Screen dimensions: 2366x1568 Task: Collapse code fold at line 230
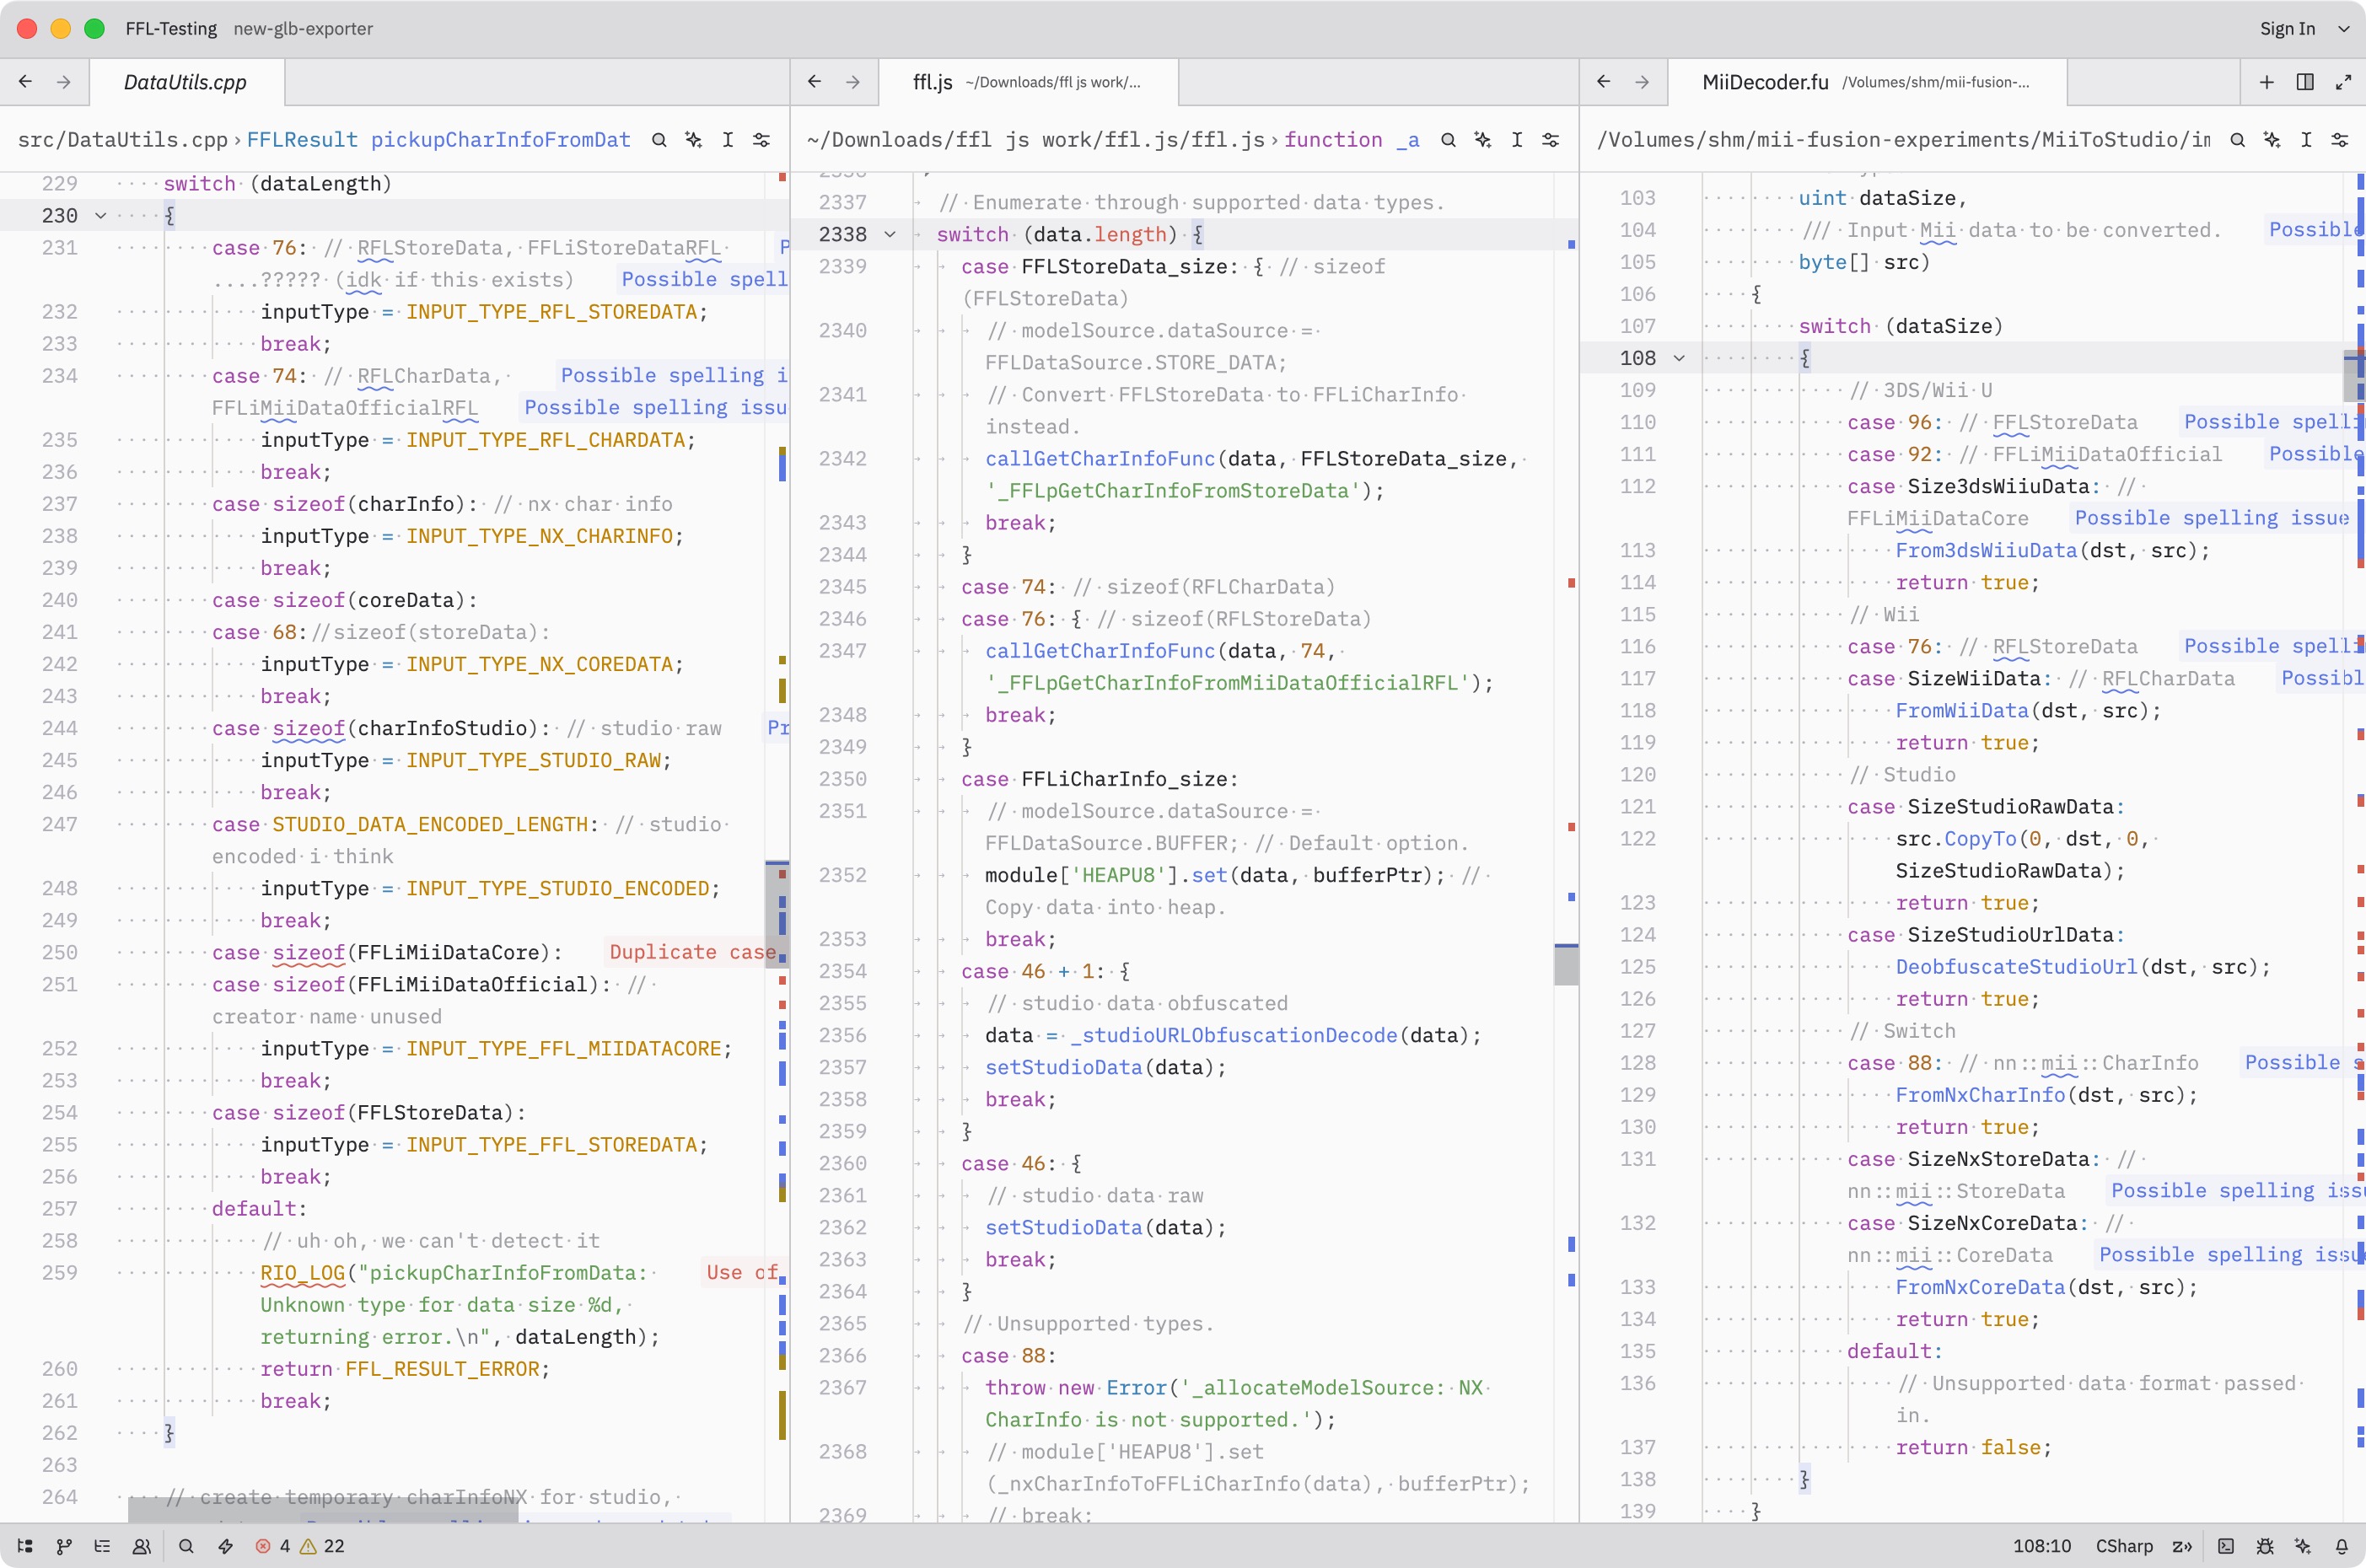100,215
